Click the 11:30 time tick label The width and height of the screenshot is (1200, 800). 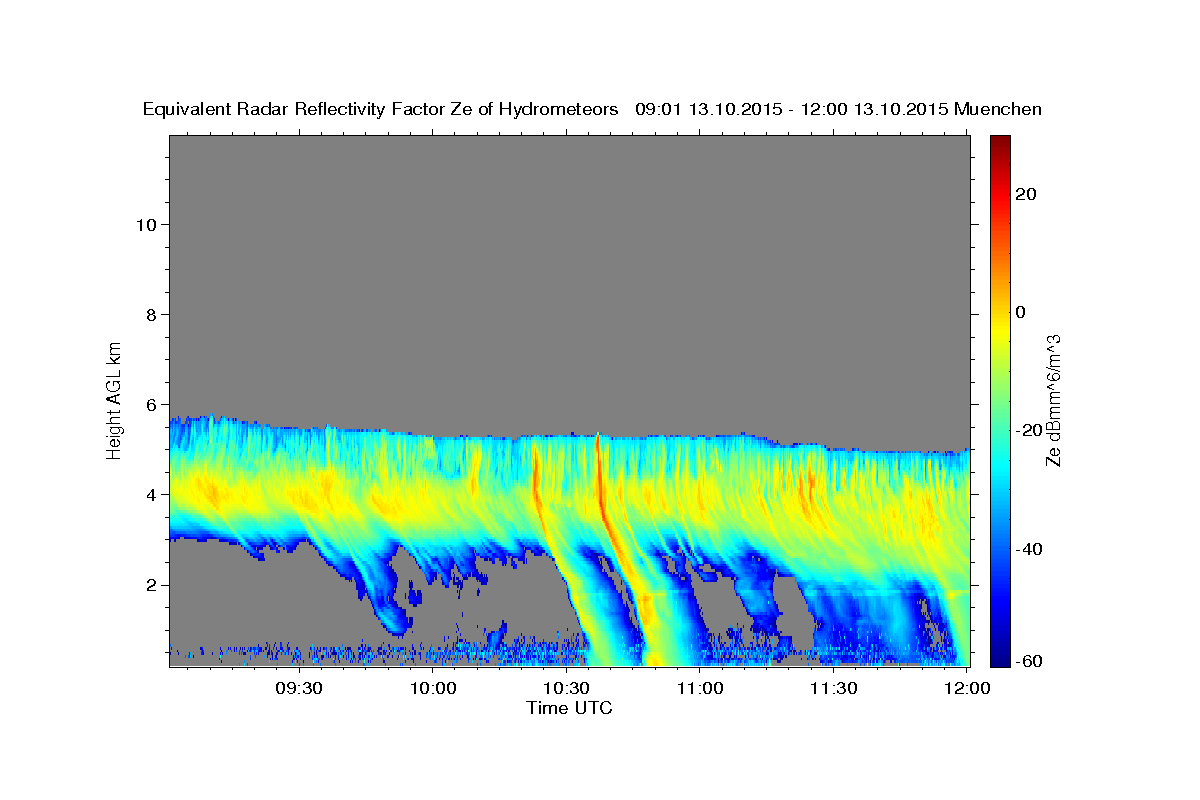(x=833, y=688)
